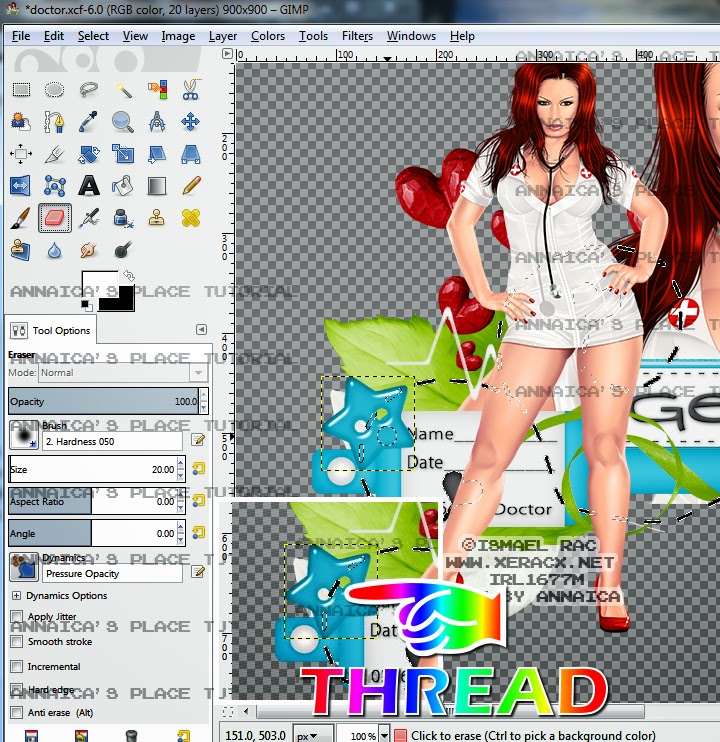Select the Flip tool
The height and width of the screenshot is (742, 720).
(x=21, y=186)
